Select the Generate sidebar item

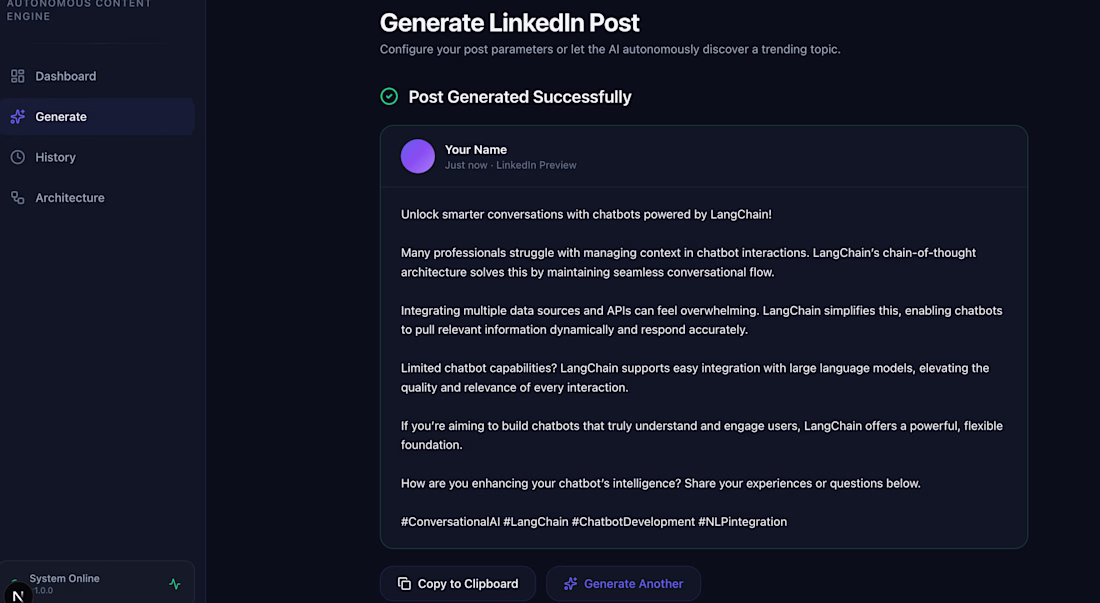[98, 116]
